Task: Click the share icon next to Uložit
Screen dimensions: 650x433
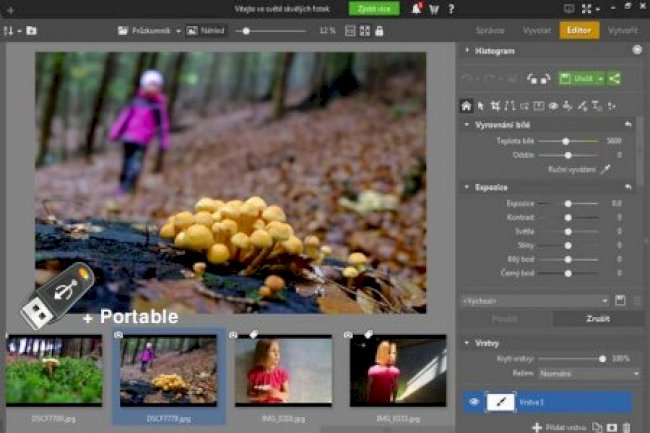Action: tap(613, 79)
